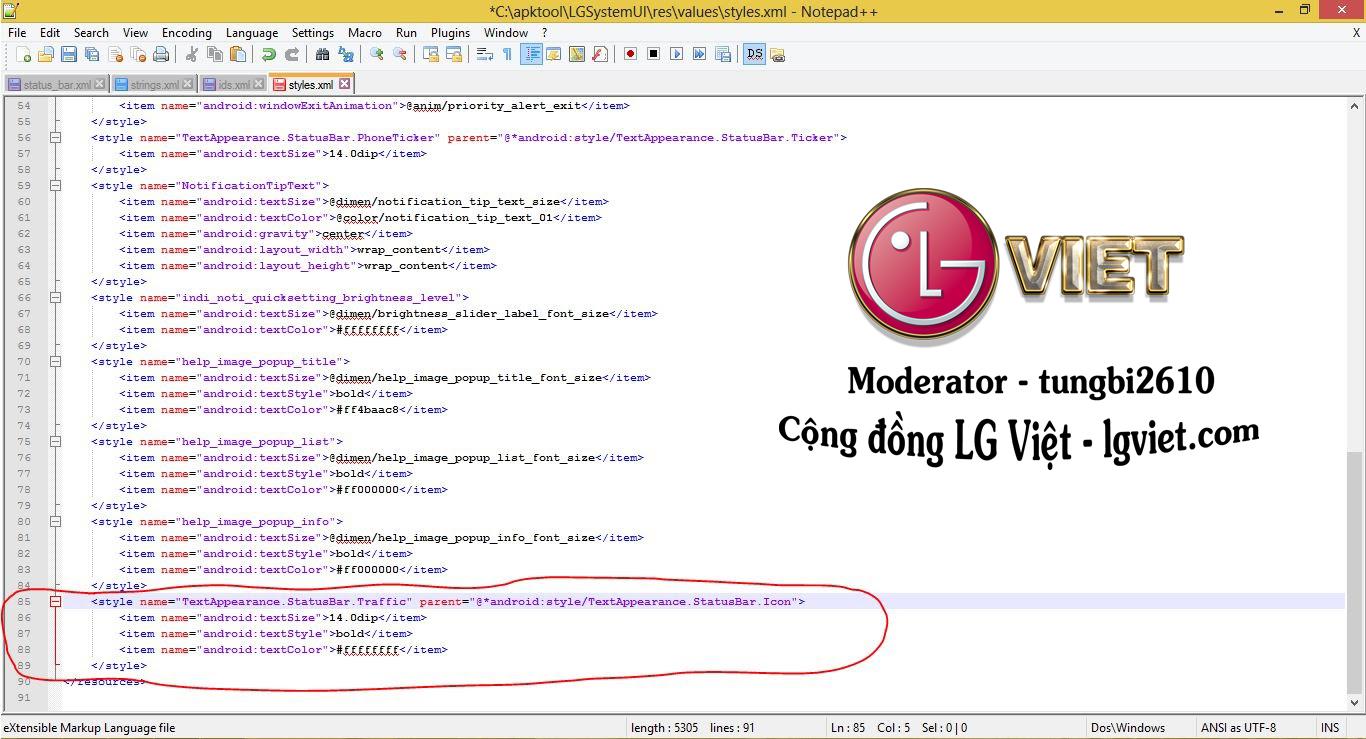The height and width of the screenshot is (739, 1366).
Task: Toggle DSpellCheck DS toolbar button
Action: (x=754, y=54)
